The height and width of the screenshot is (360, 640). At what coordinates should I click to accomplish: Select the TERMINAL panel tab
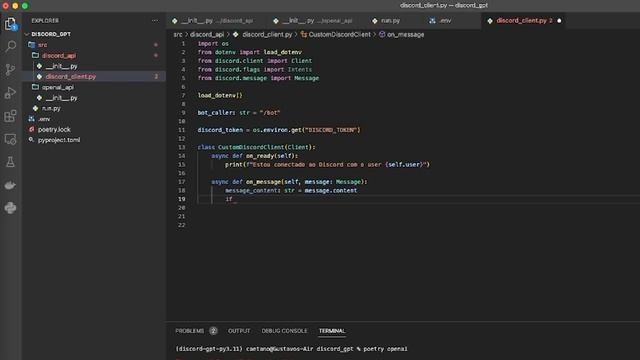(332, 331)
